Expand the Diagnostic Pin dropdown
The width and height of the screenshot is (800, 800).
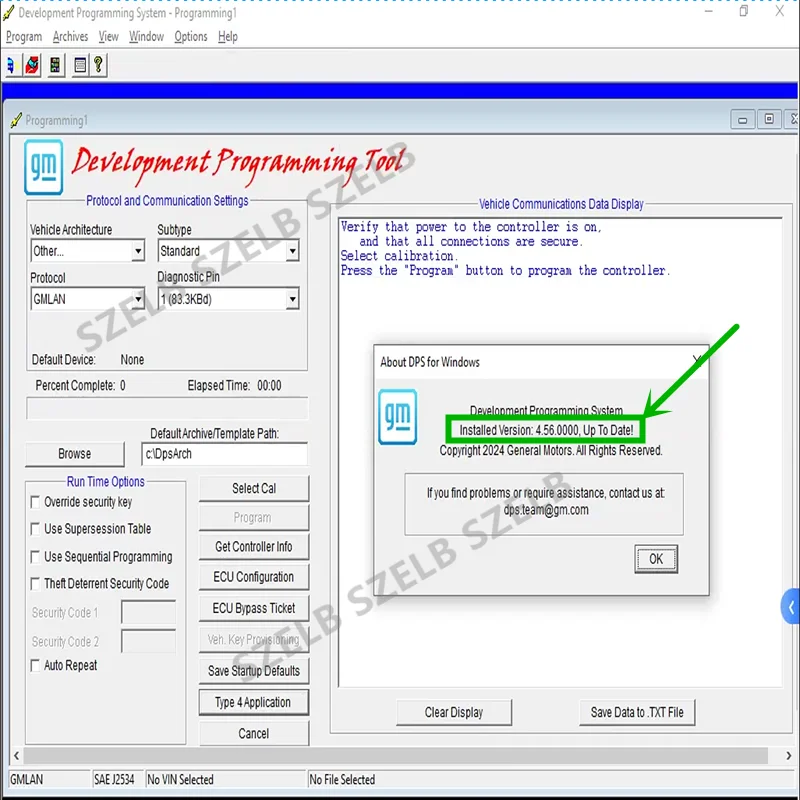coord(292,299)
